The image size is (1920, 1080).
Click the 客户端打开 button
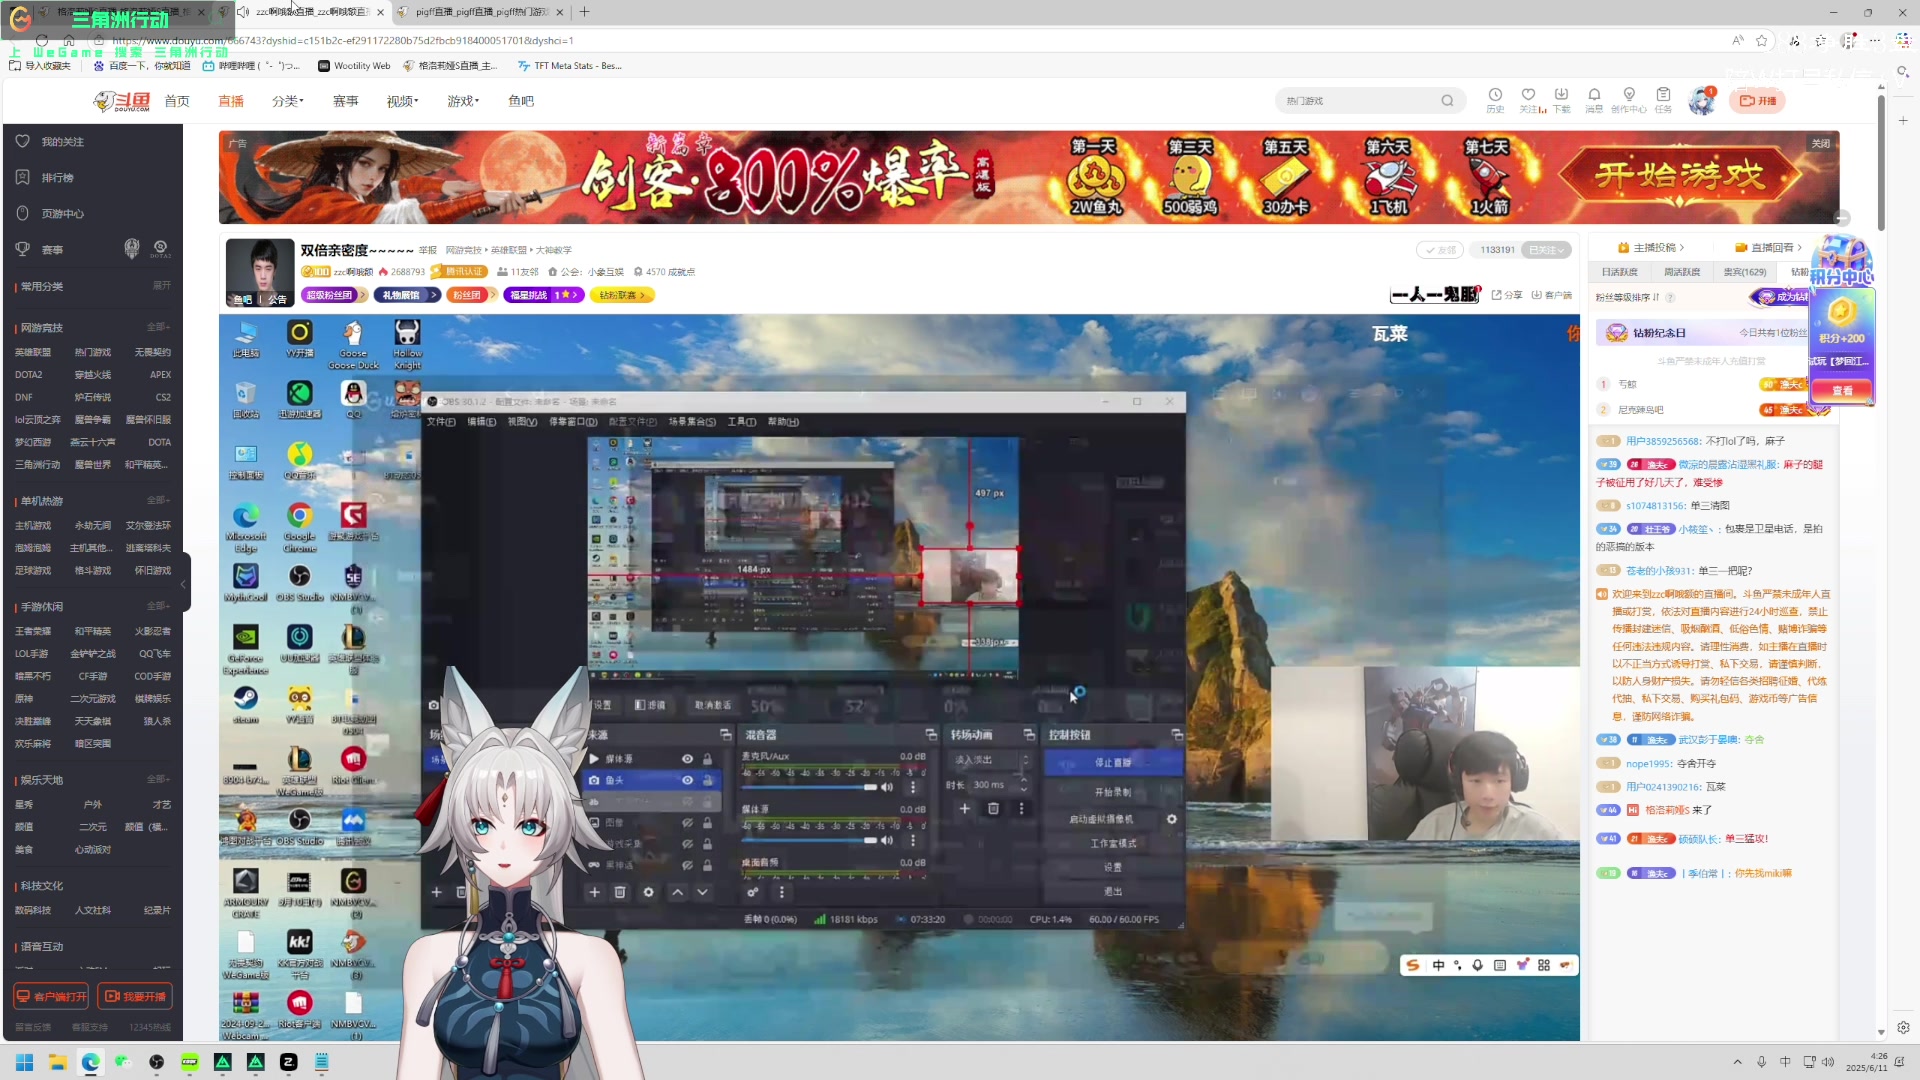point(51,996)
